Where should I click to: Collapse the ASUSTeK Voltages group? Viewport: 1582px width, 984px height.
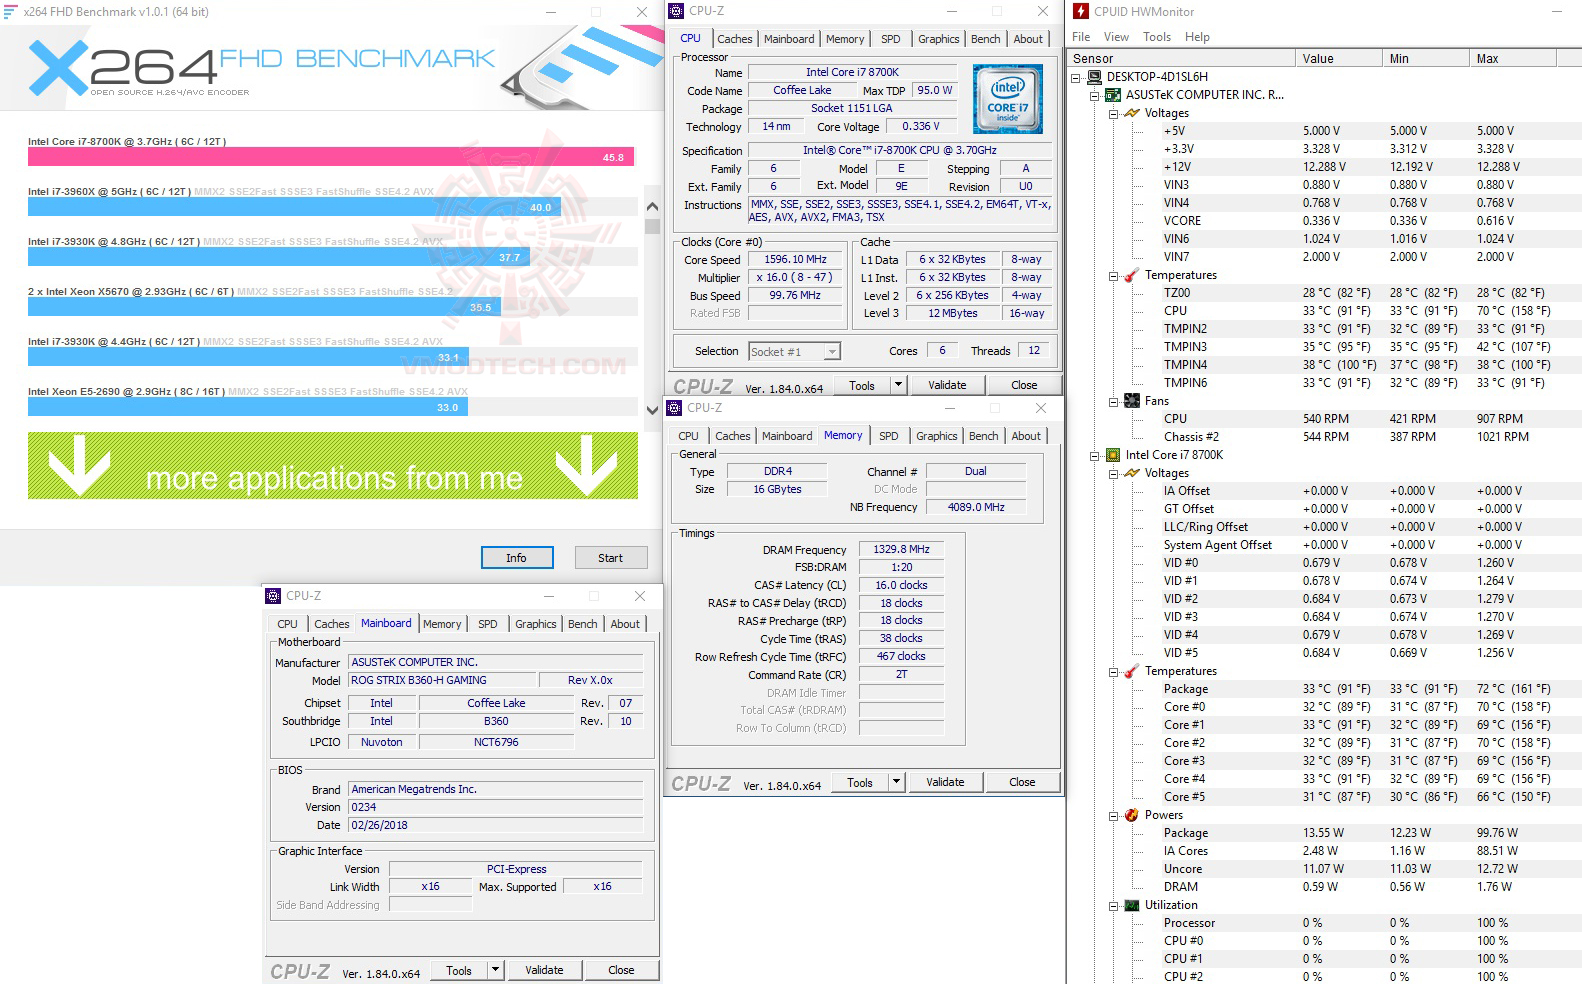tap(1113, 113)
